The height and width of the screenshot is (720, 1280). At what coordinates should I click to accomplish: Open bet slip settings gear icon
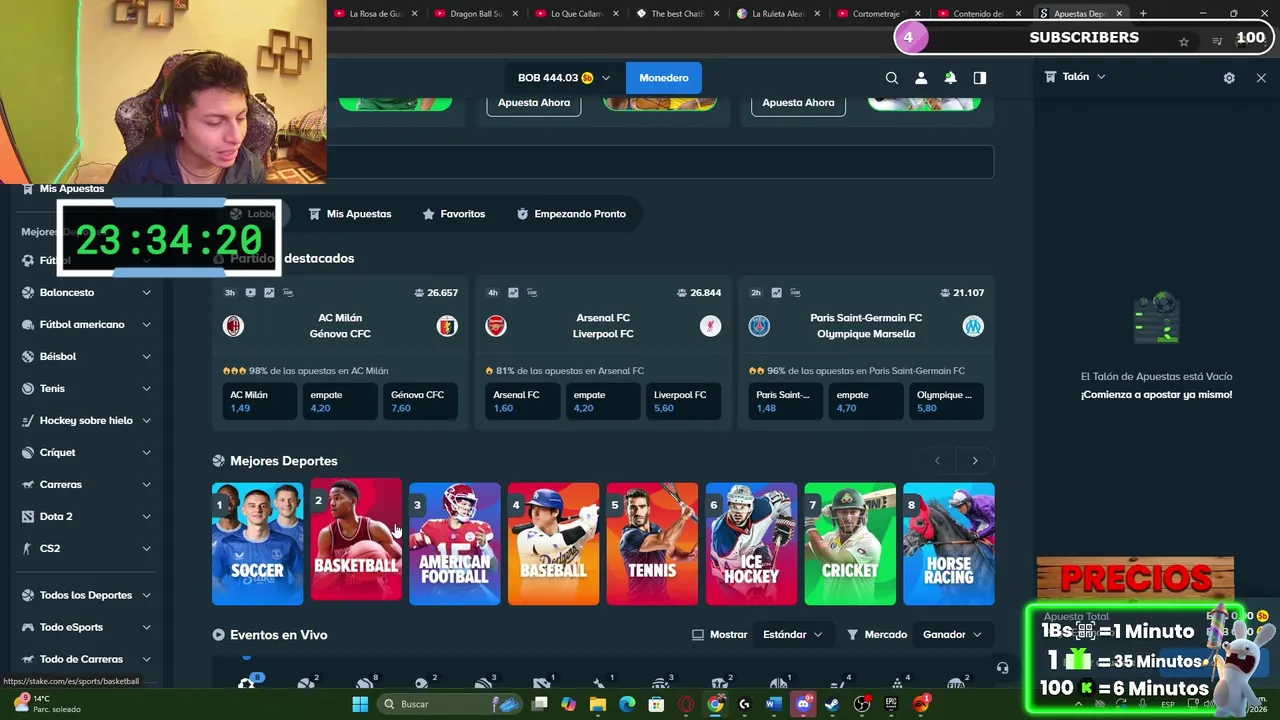[x=1229, y=78]
